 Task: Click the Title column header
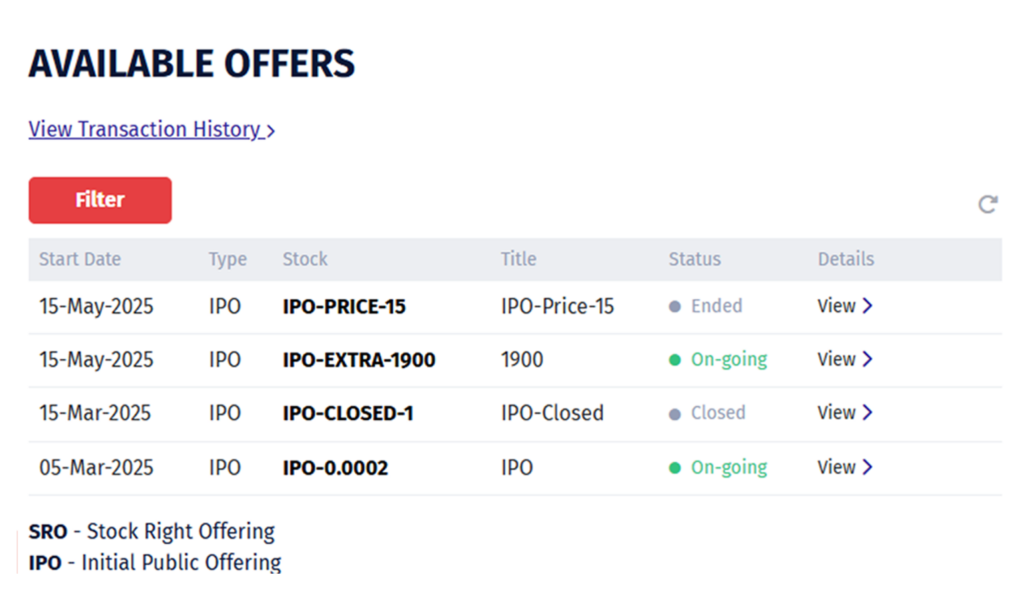pos(518,259)
